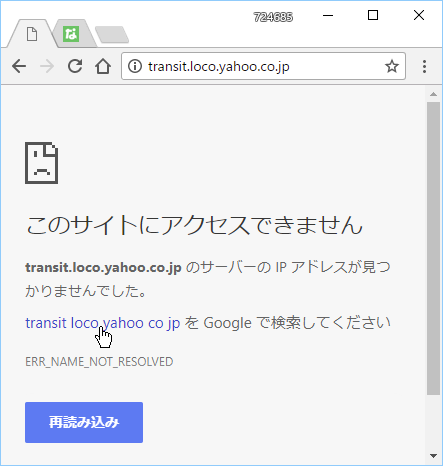Image resolution: width=443 pixels, height=466 pixels.
Task: View site information via the info icon
Action: 135,66
